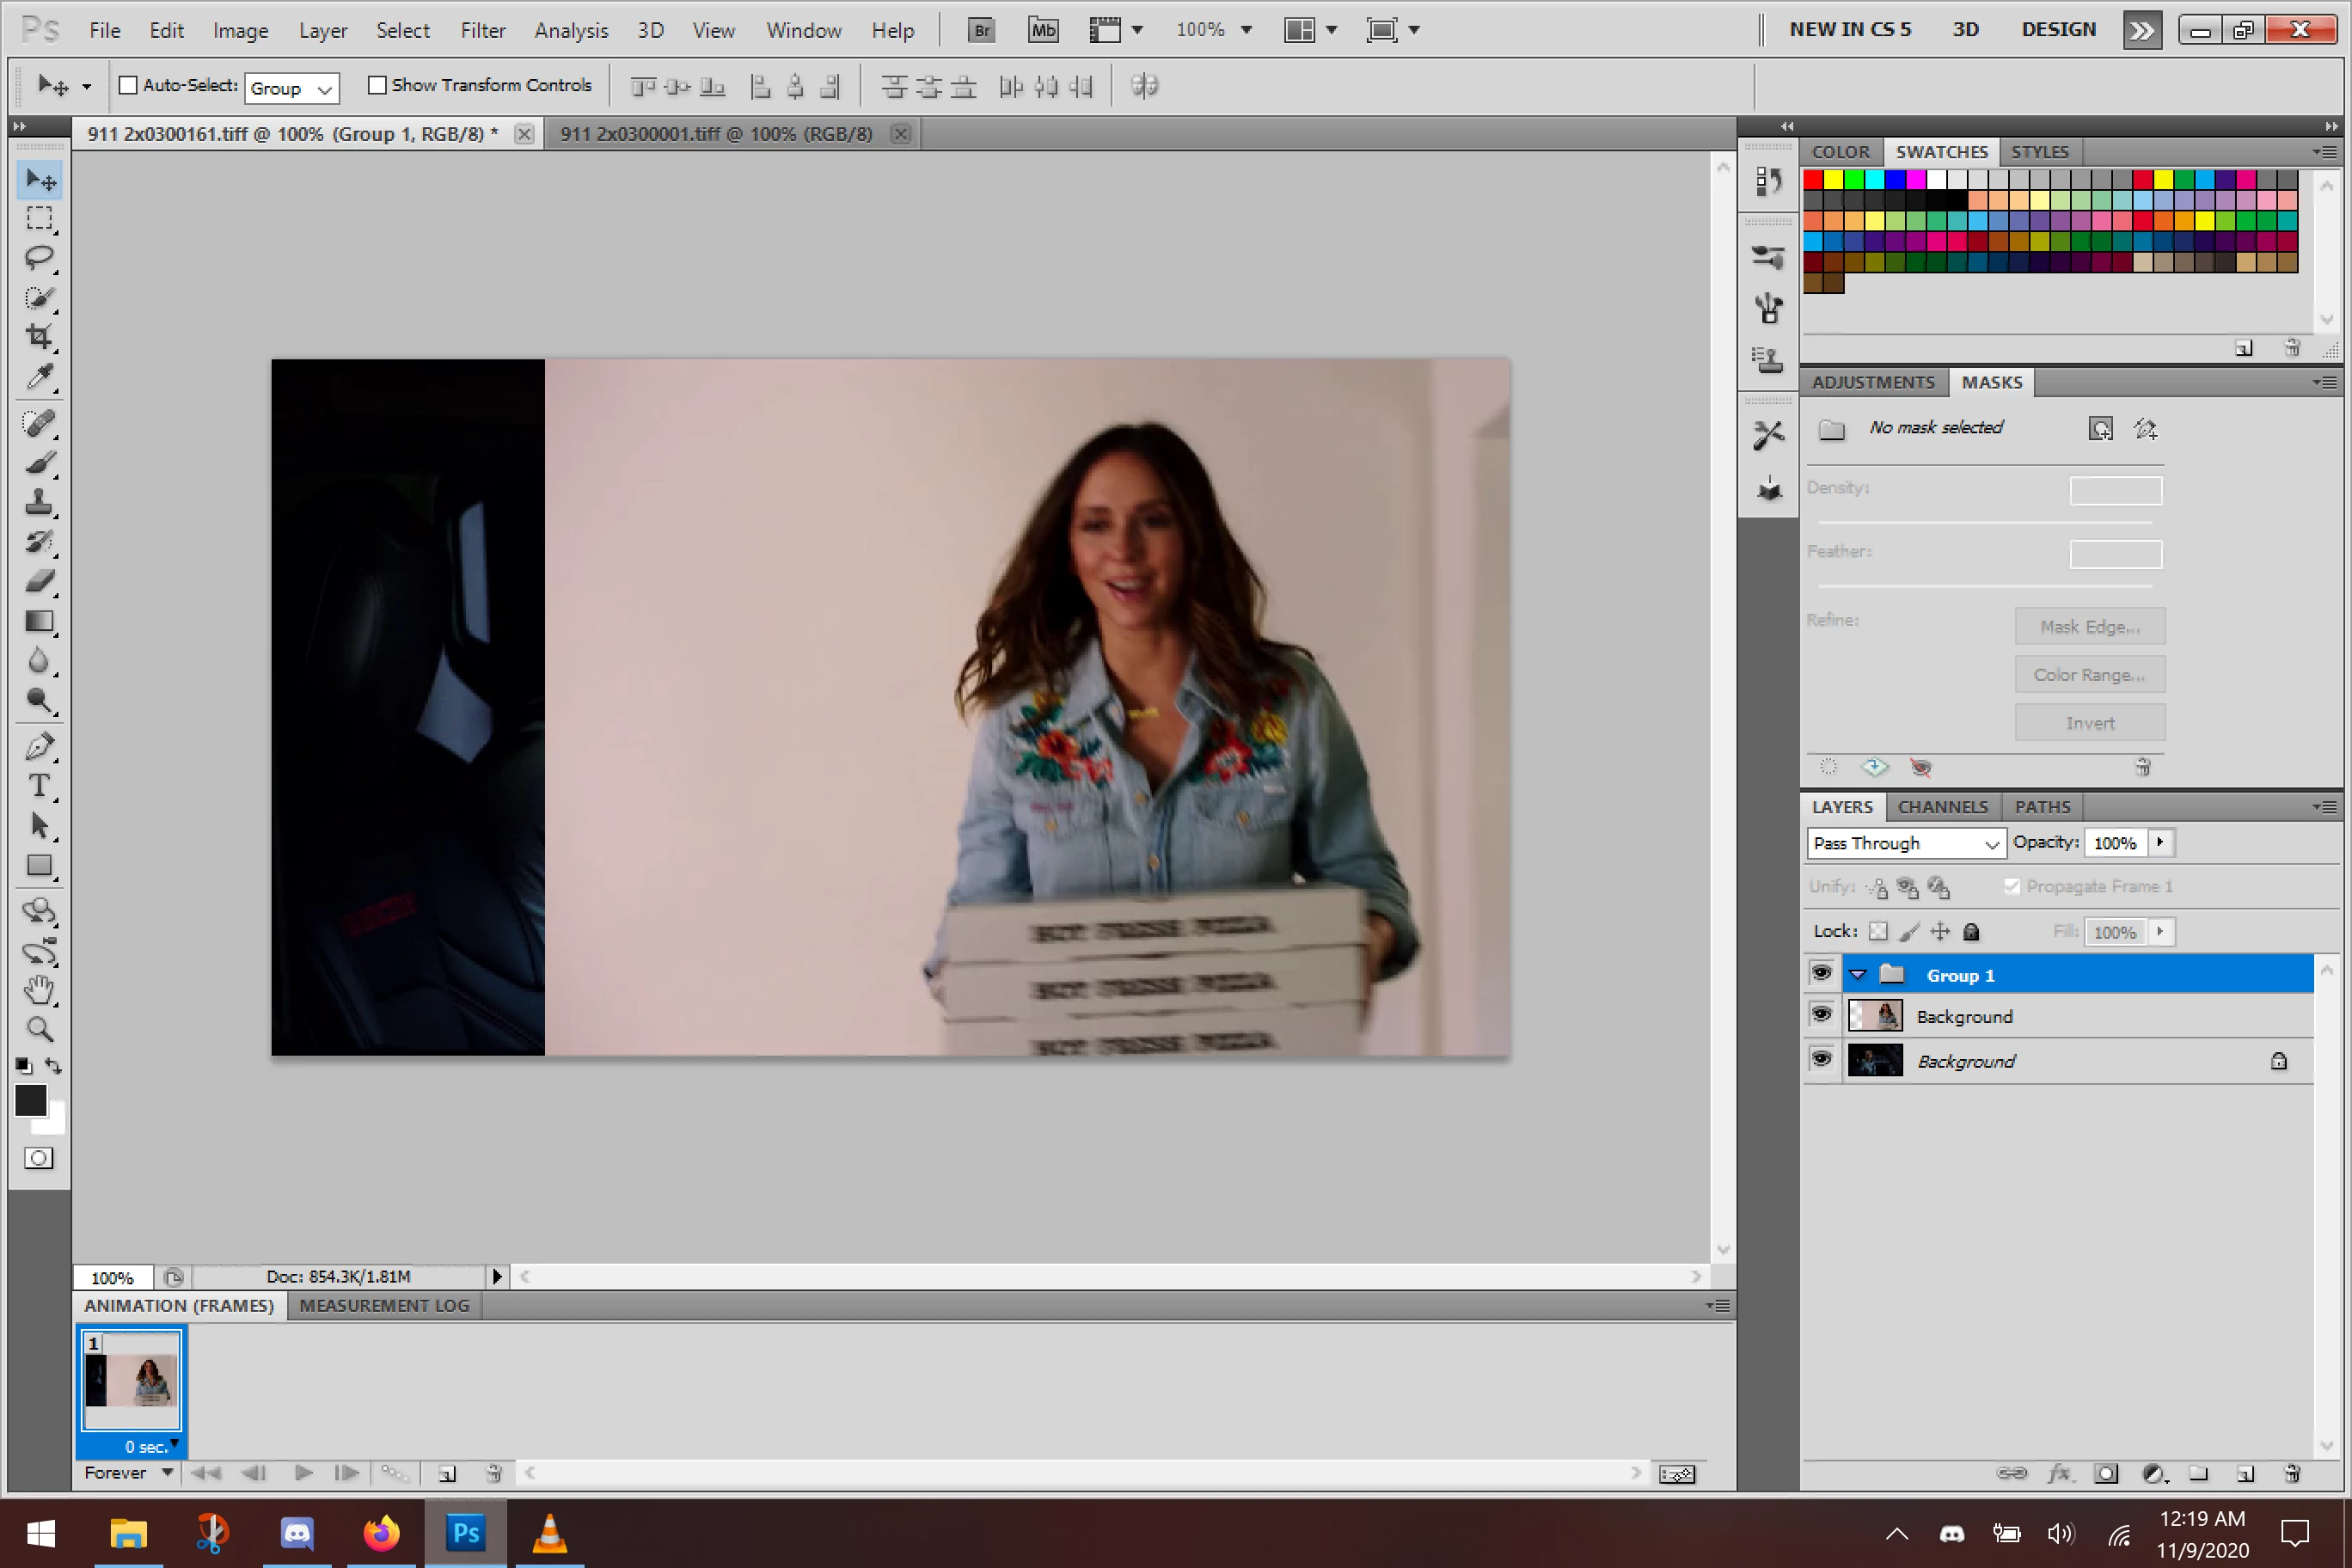Click the Lock all padlock icon
This screenshot has height=1568, width=2352.
pos(1971,932)
